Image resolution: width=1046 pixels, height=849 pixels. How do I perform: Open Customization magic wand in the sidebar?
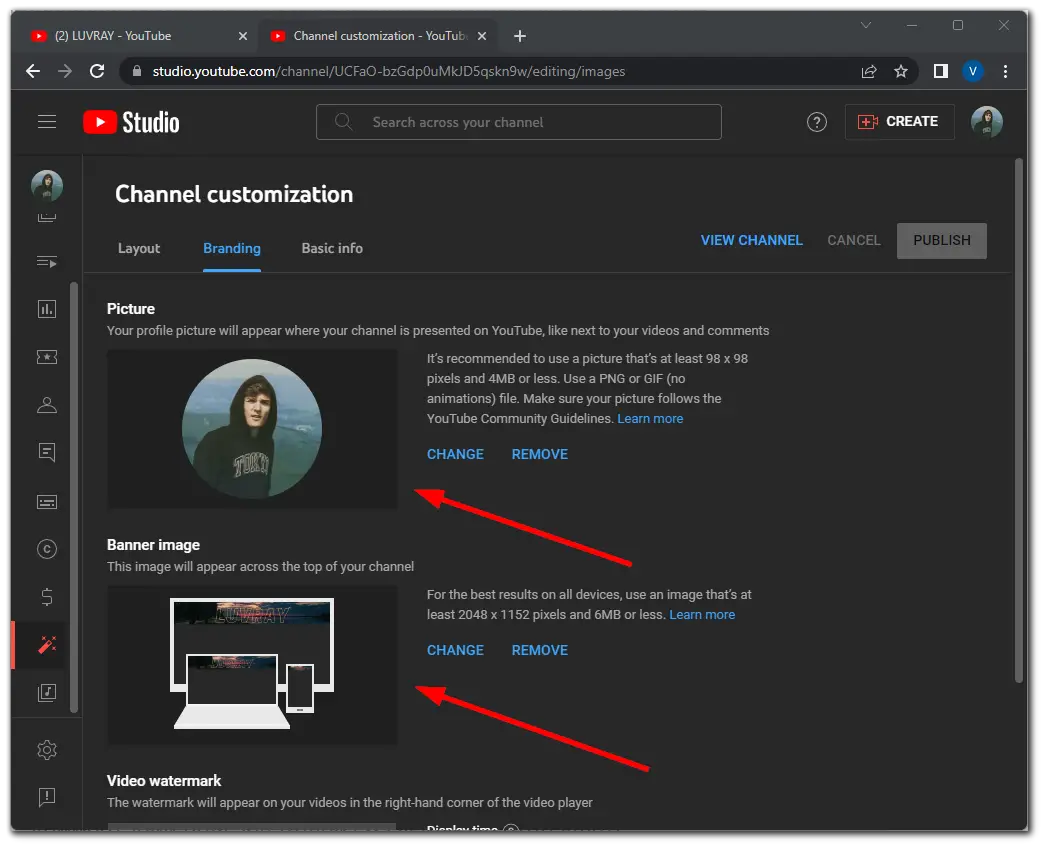(47, 645)
